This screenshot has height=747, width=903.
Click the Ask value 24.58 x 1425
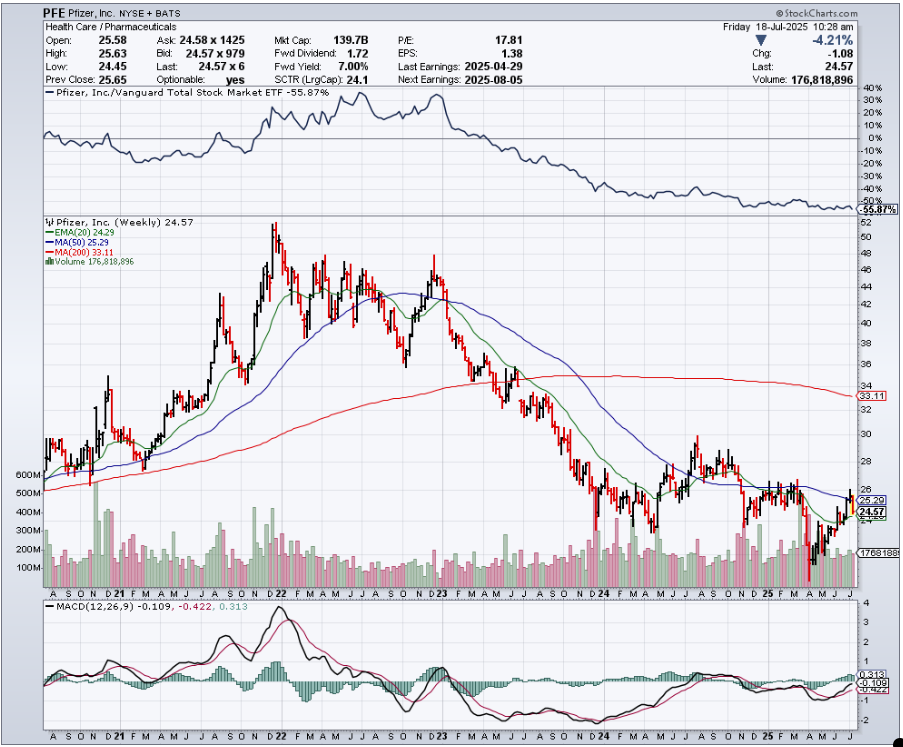tap(212, 40)
